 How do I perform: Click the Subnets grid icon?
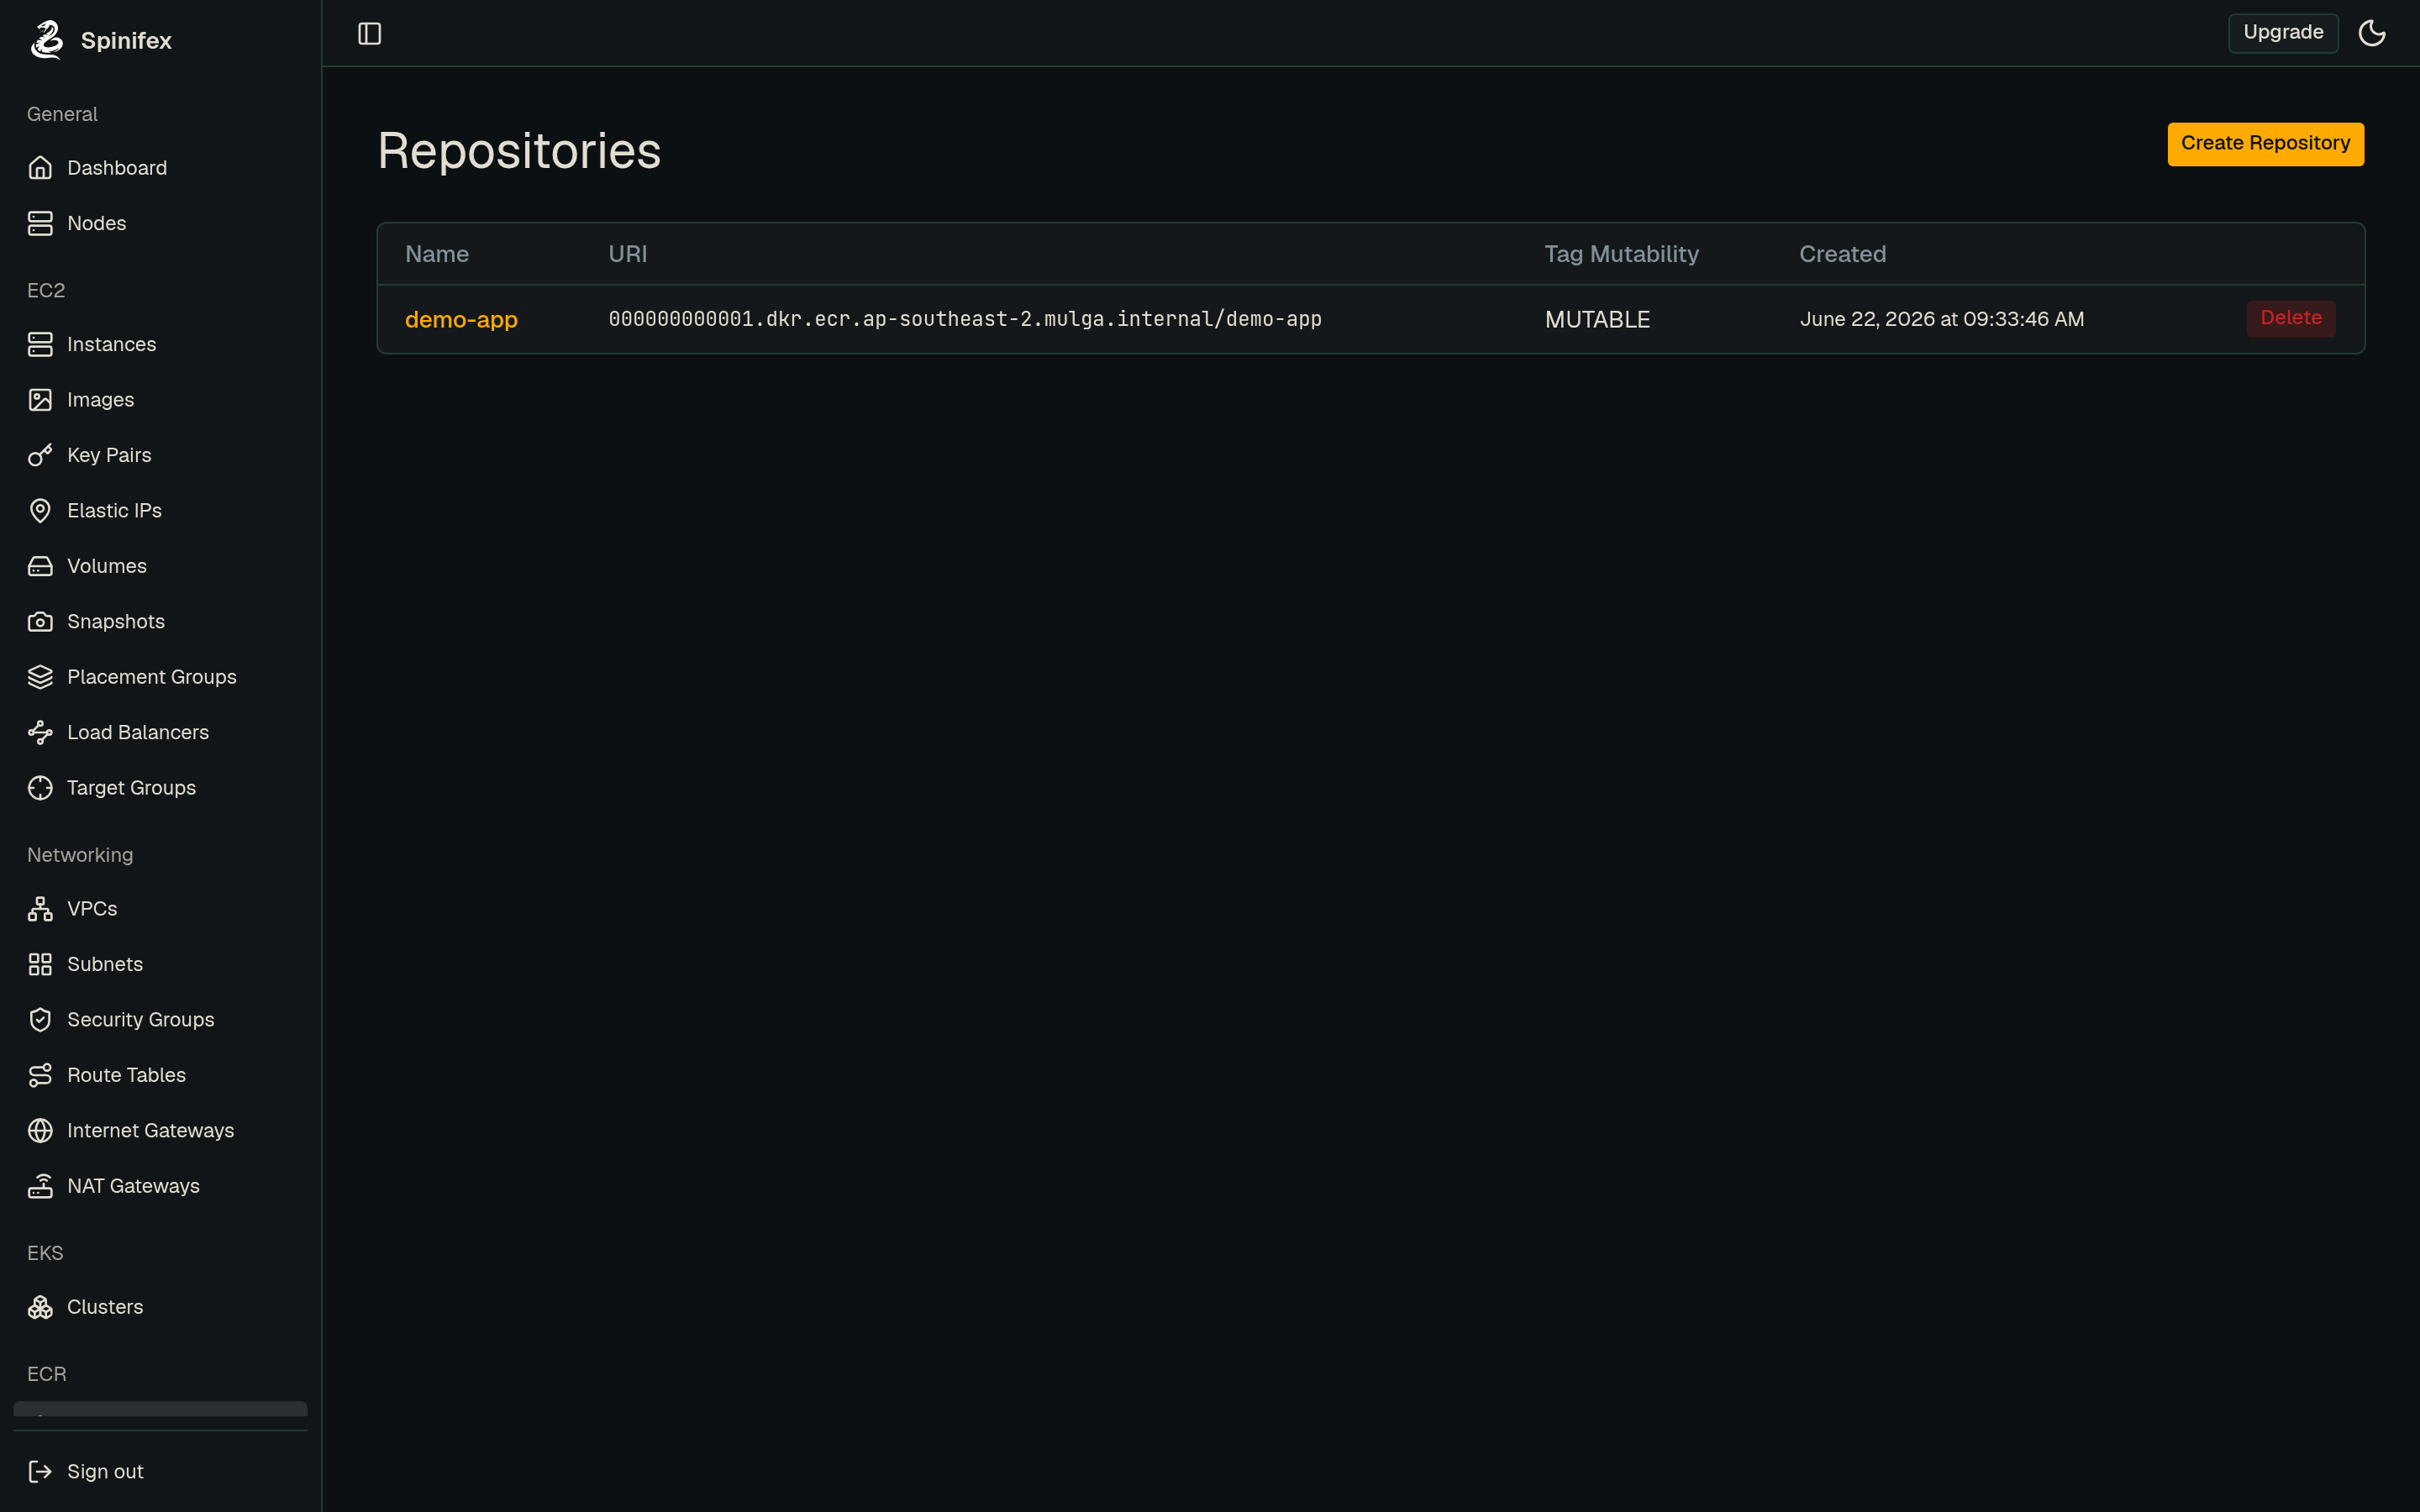click(40, 964)
